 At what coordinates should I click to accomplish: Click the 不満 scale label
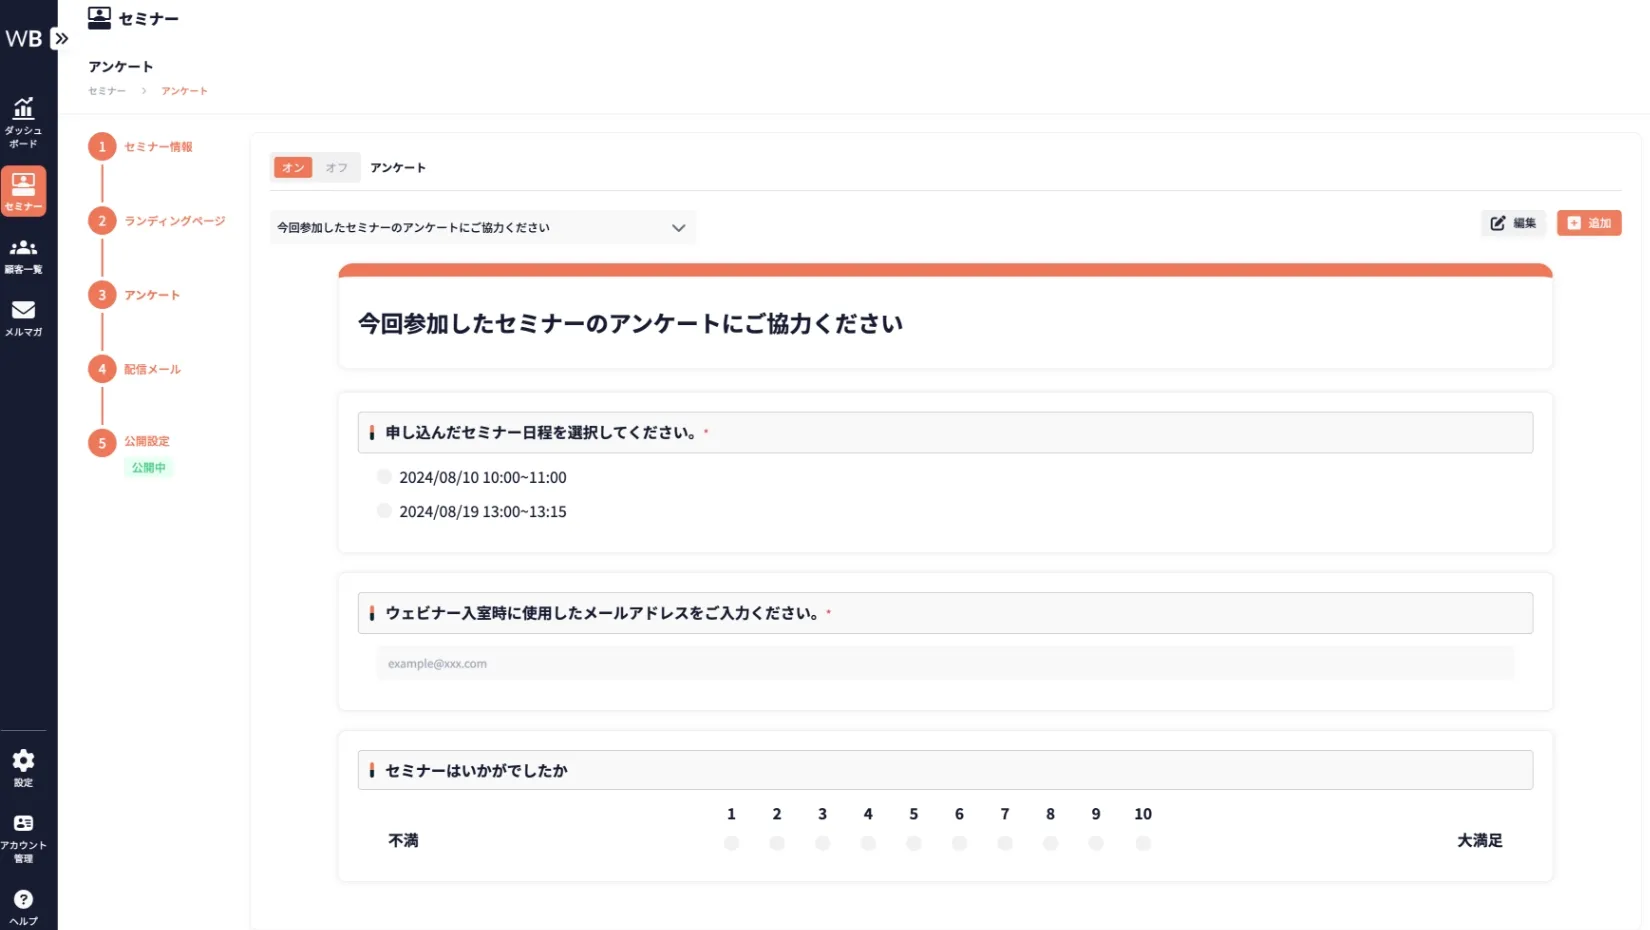click(403, 841)
